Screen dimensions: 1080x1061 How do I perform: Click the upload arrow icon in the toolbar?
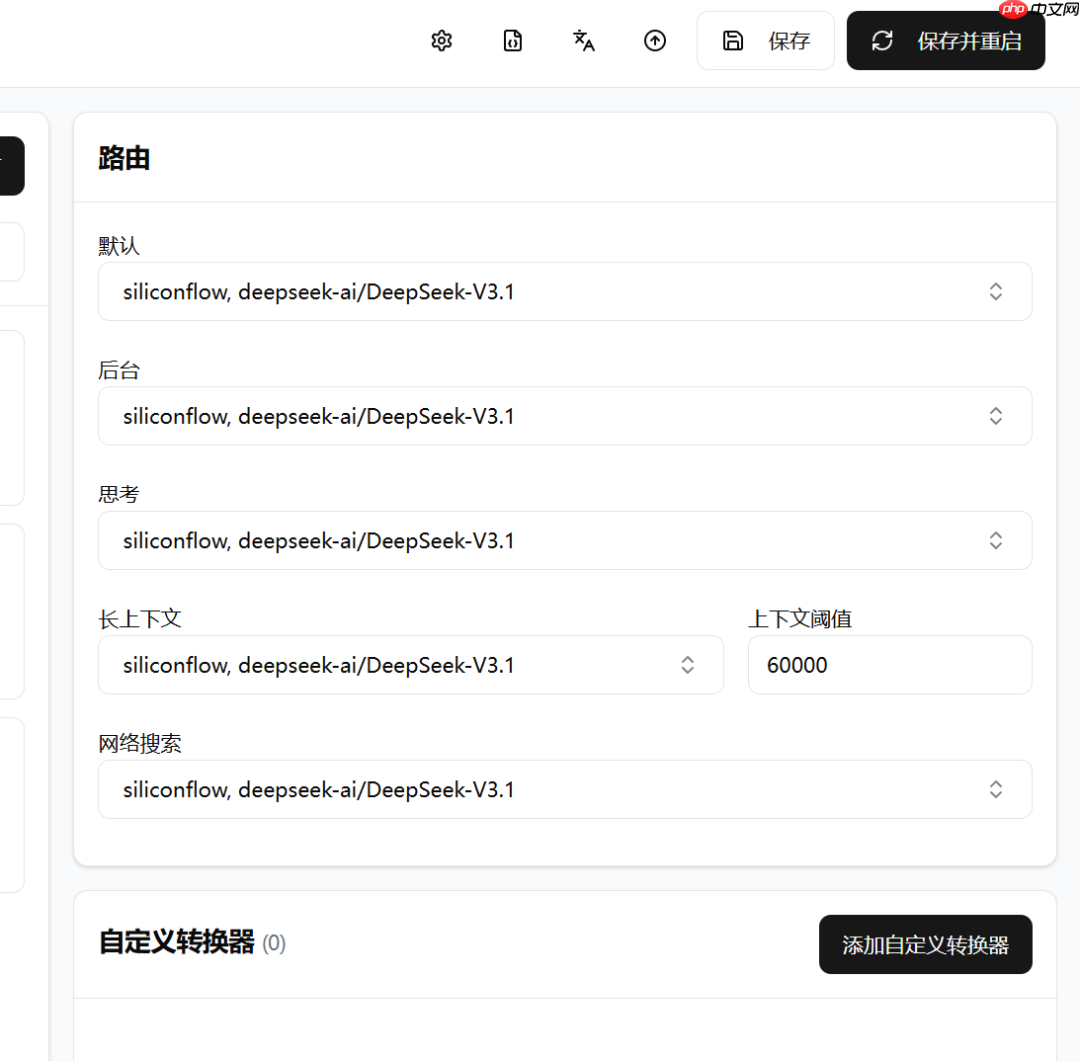pyautogui.click(x=655, y=40)
